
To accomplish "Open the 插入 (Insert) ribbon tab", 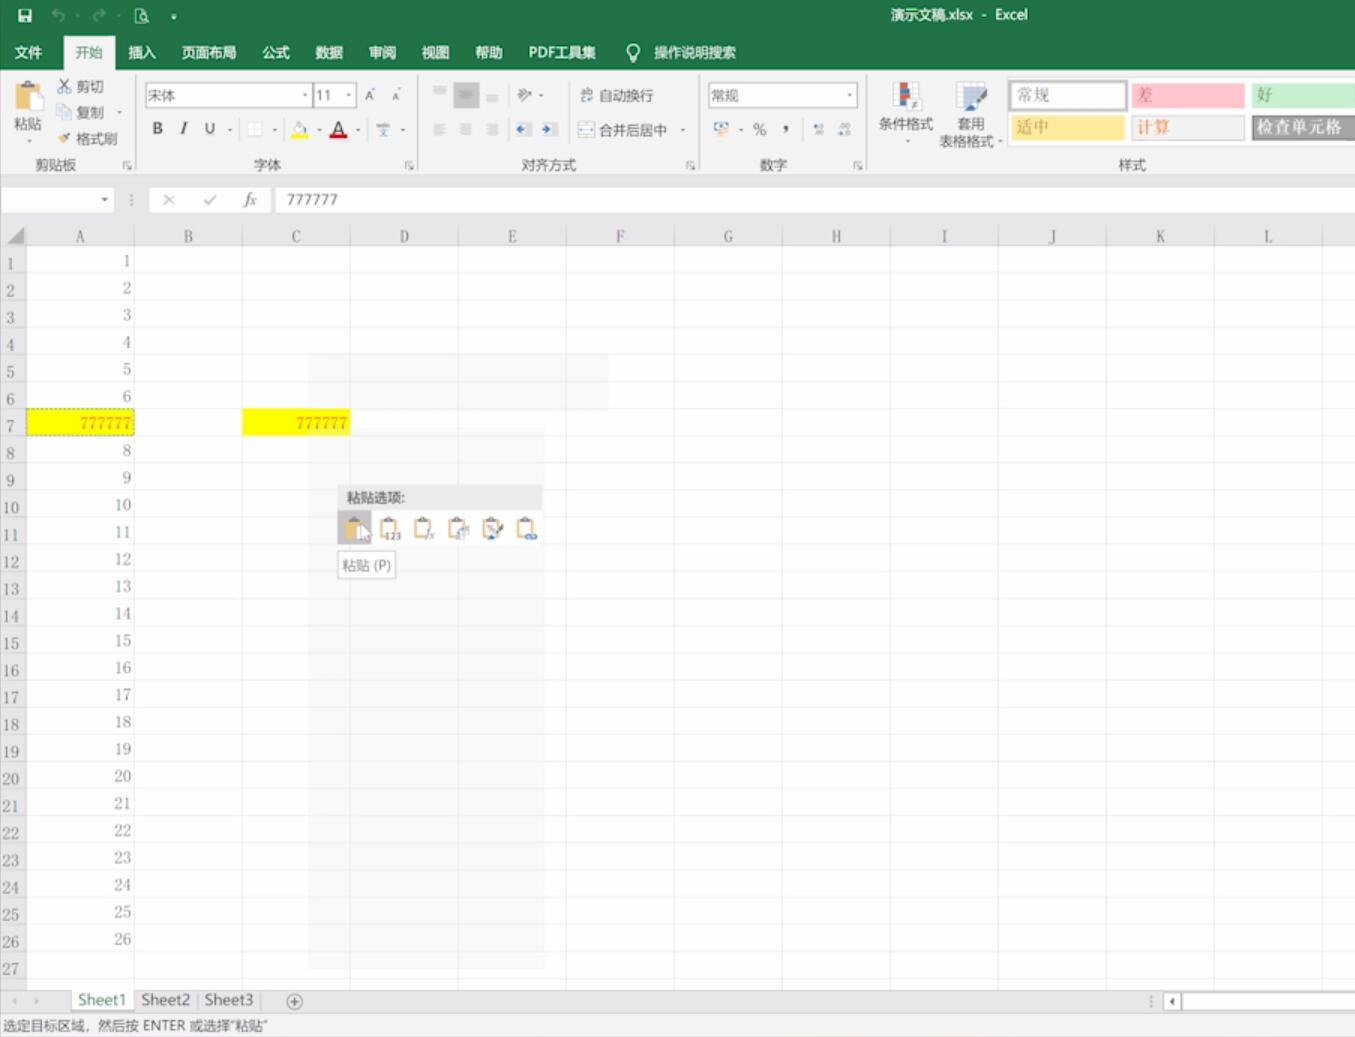I will point(142,52).
